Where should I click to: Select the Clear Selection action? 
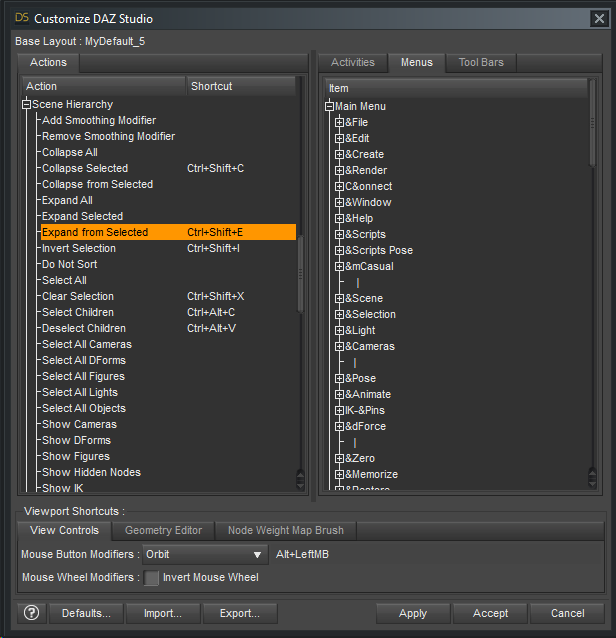tap(78, 297)
